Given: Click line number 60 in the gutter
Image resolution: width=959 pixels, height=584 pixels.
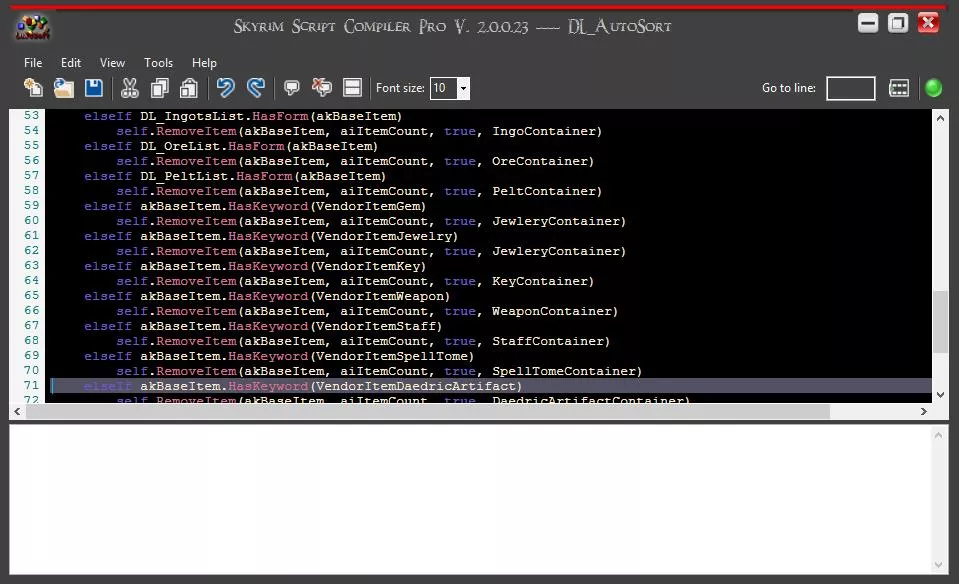Looking at the screenshot, I should point(31,220).
